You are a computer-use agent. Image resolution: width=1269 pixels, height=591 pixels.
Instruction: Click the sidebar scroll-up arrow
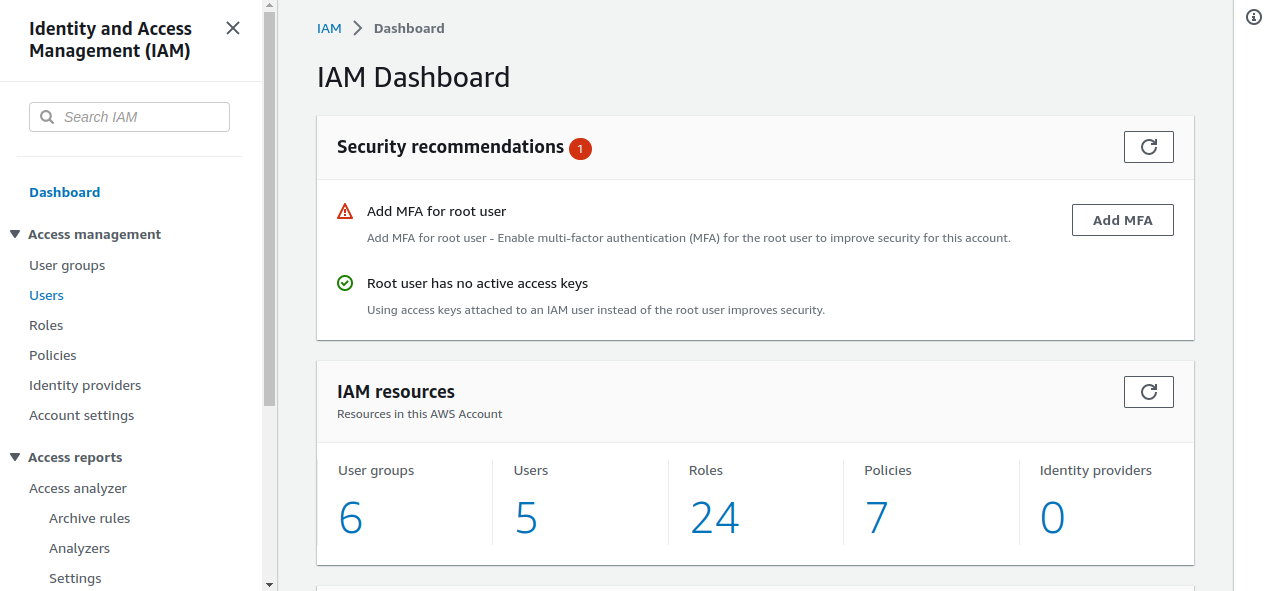[x=269, y=6]
